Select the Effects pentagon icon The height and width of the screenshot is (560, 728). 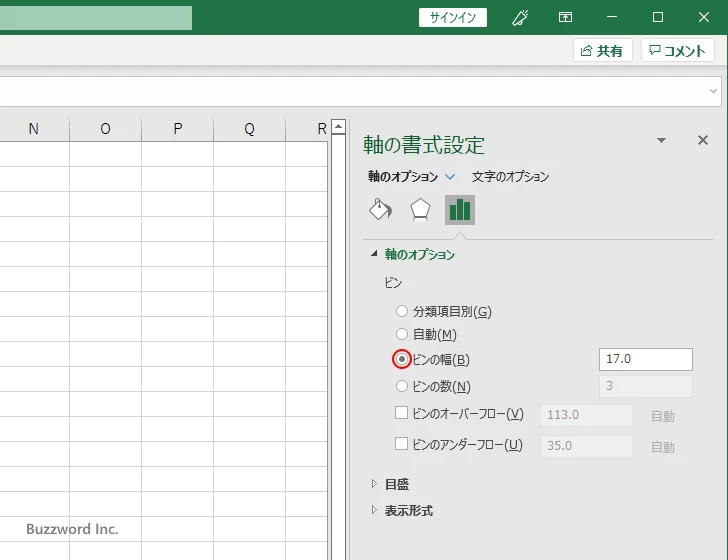420,209
